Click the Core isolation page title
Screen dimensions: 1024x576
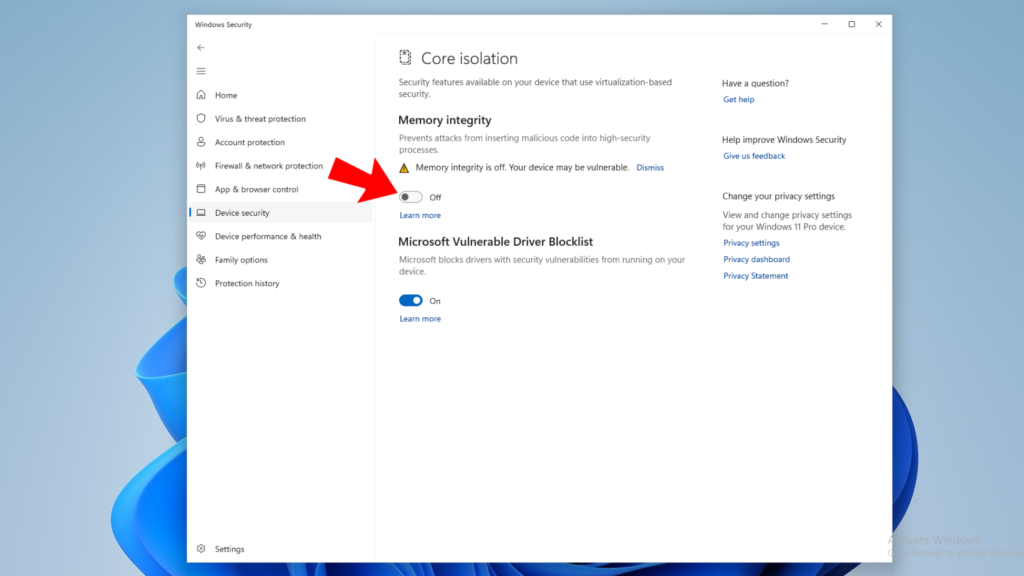469,58
